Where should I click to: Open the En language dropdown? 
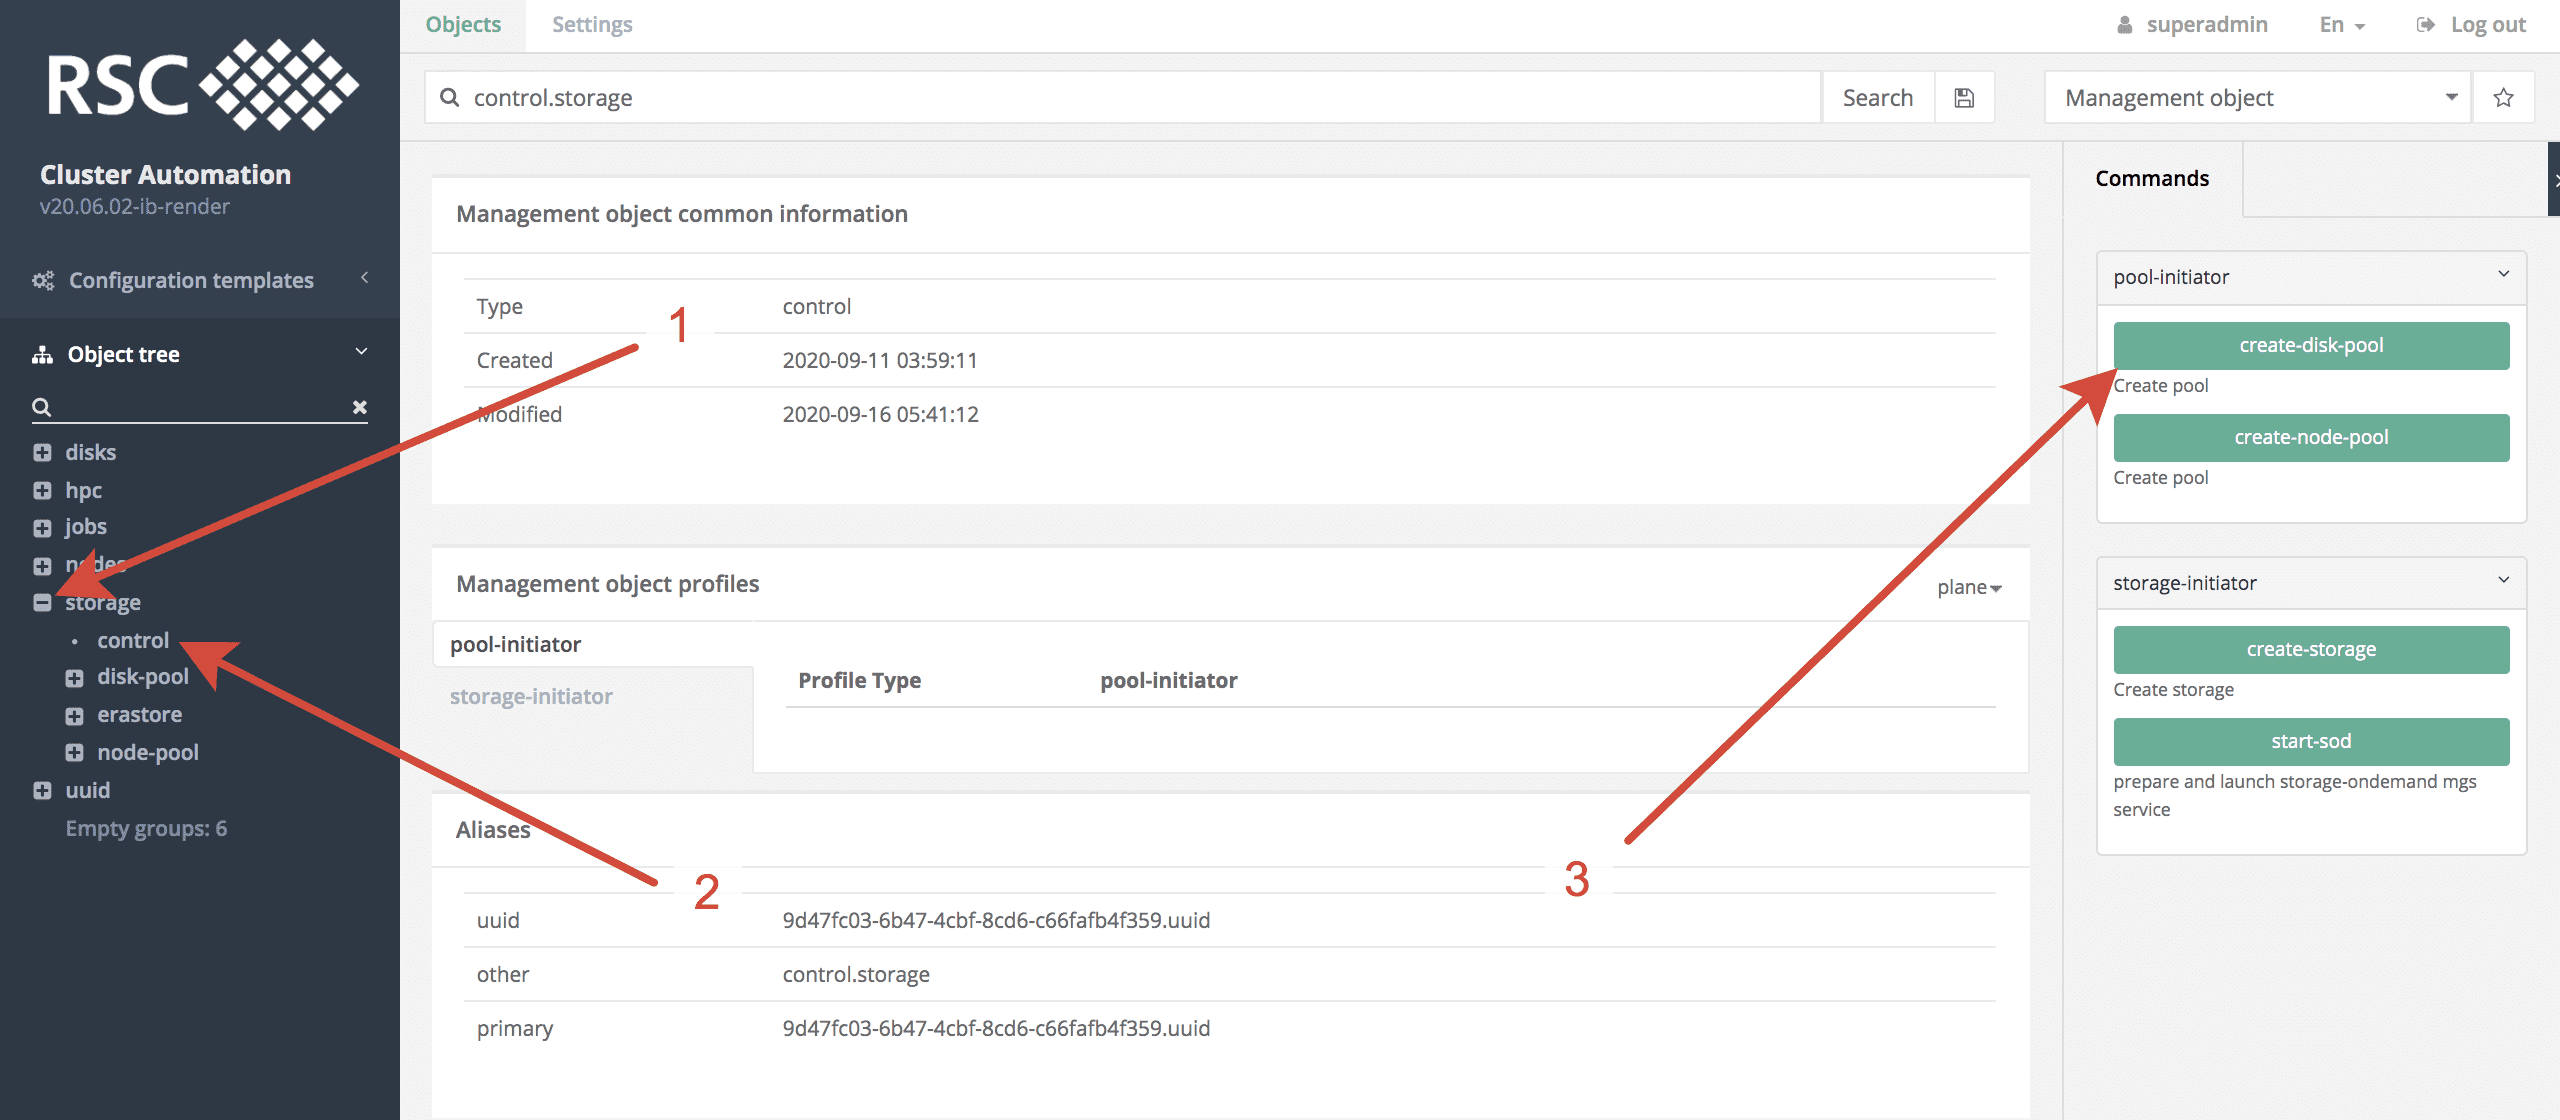pos(2341,25)
